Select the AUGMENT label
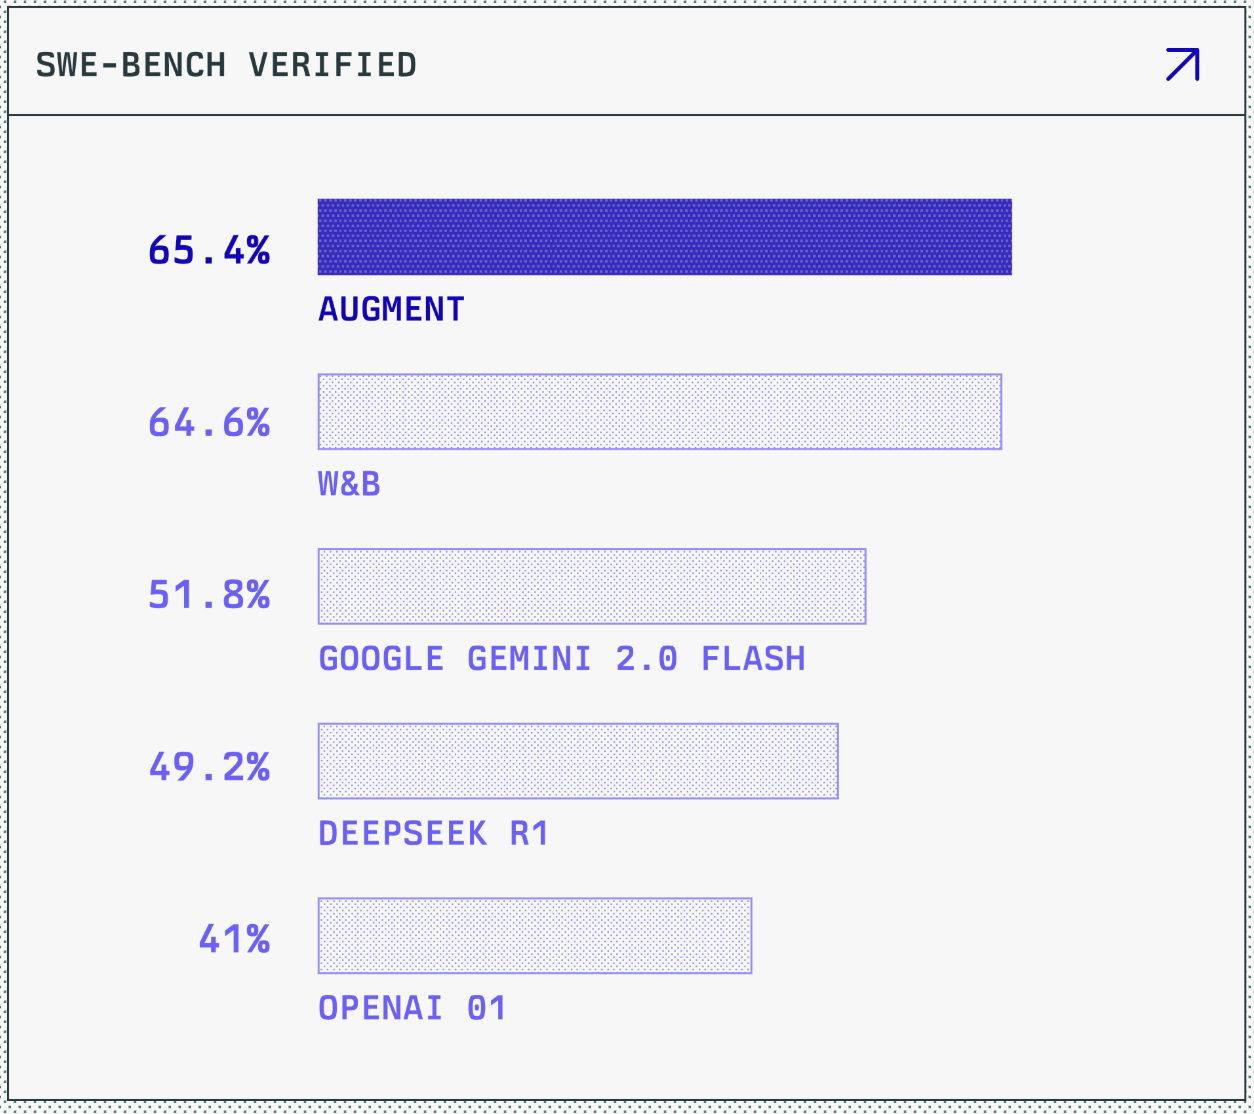1254x1114 pixels. coord(391,310)
